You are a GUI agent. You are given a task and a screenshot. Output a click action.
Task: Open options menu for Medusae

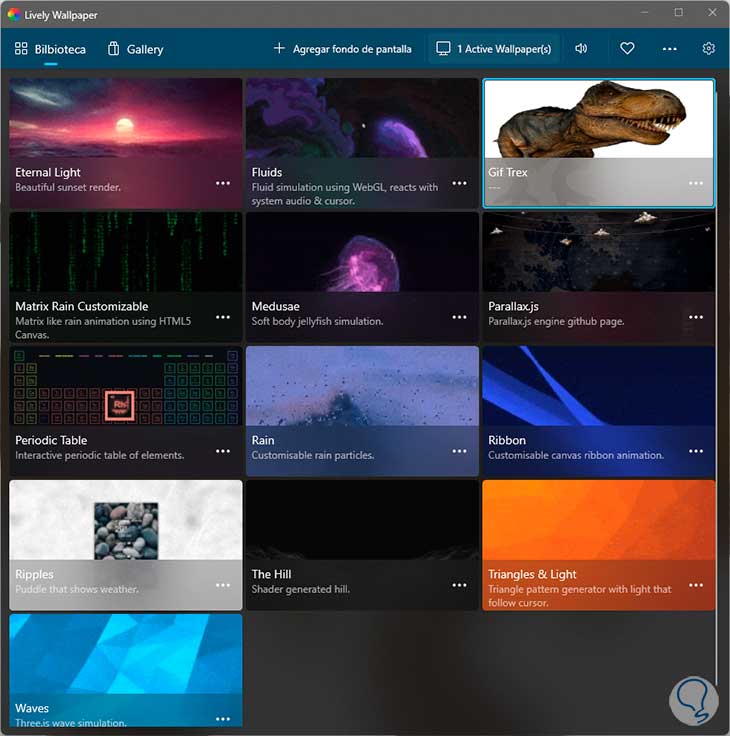[x=459, y=317]
